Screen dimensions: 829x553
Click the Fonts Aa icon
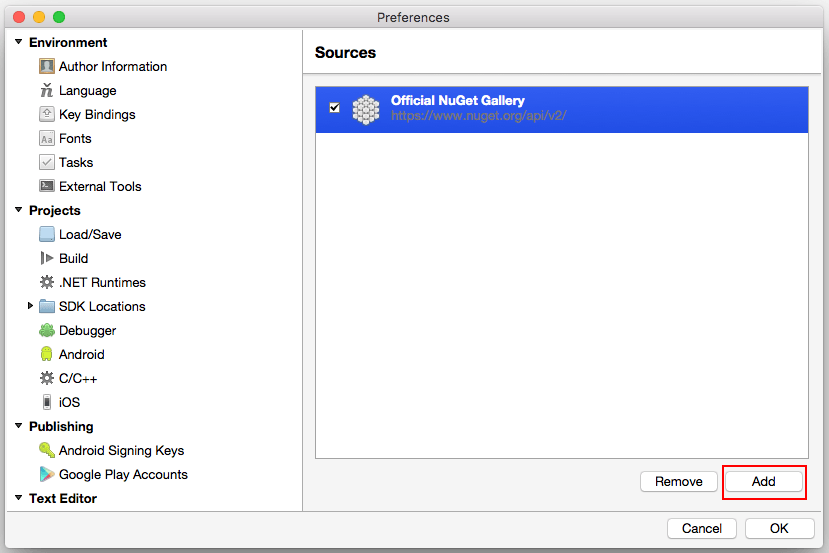point(47,139)
